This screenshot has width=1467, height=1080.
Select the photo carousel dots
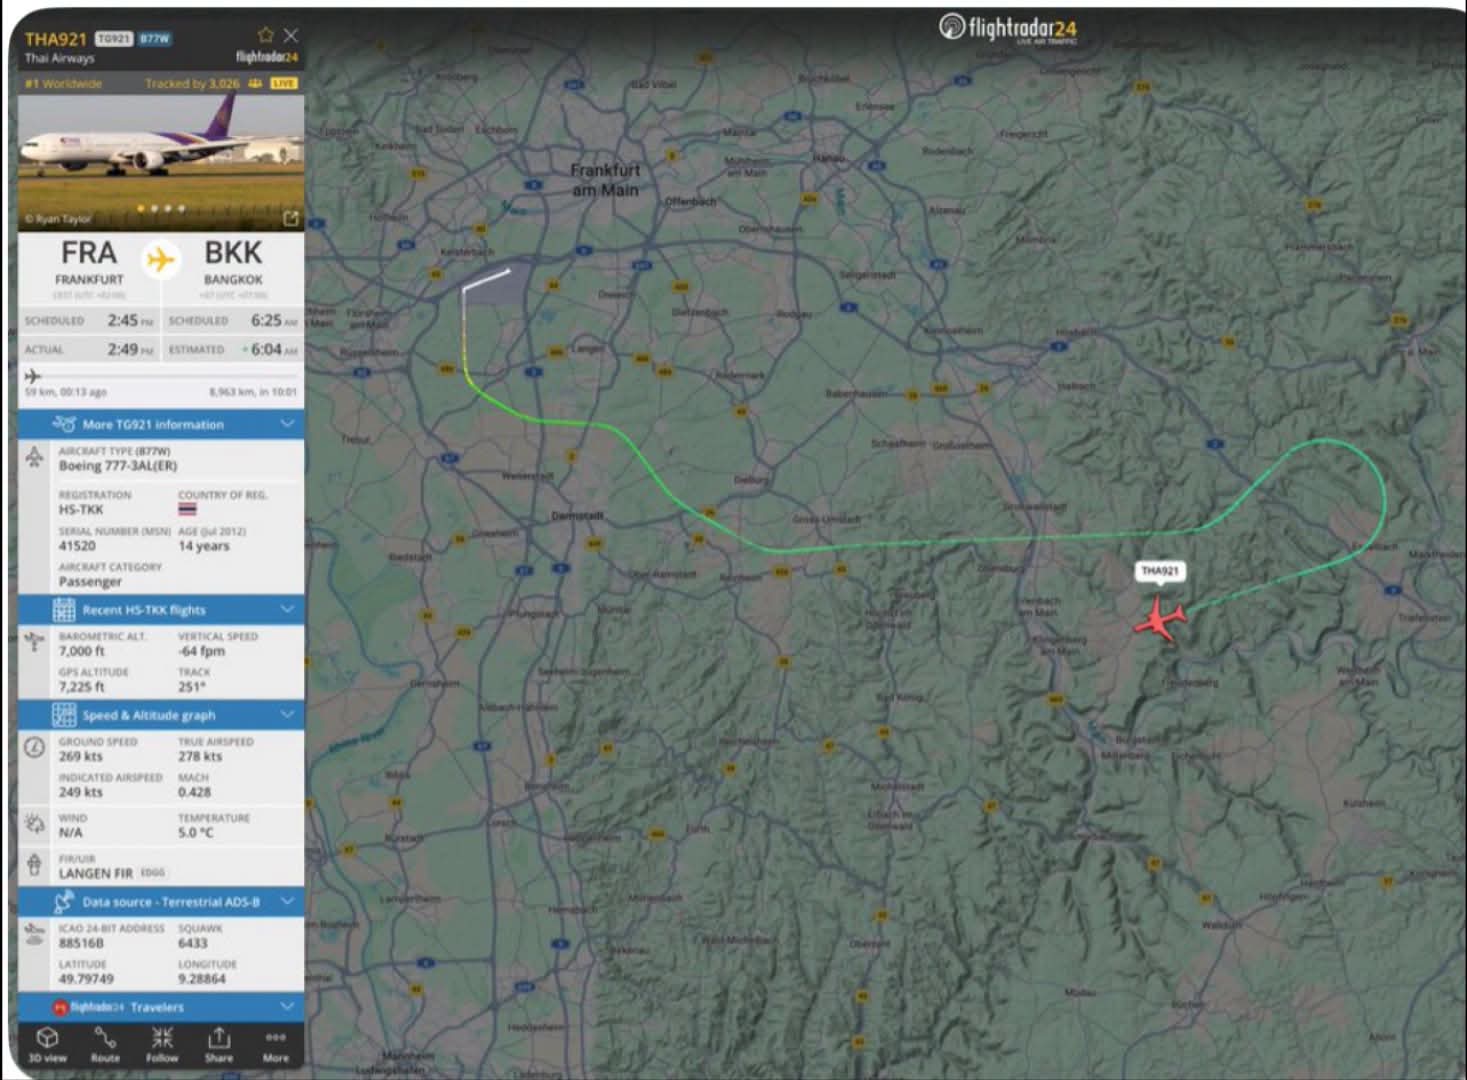point(160,209)
